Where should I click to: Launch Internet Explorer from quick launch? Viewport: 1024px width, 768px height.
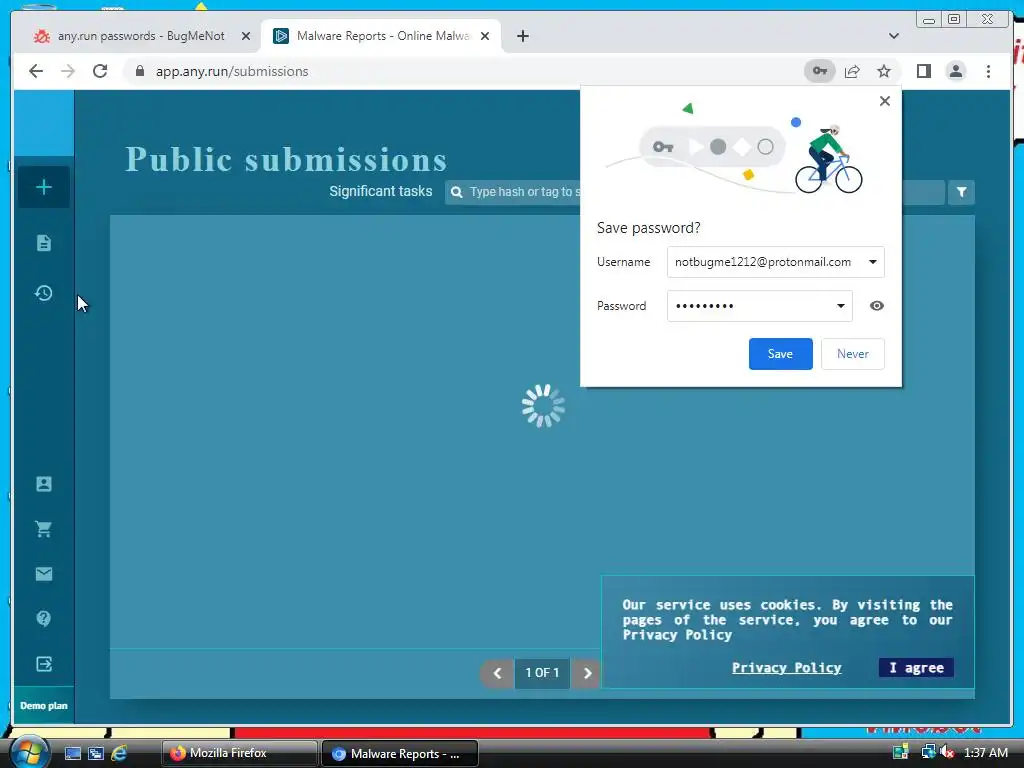click(119, 753)
